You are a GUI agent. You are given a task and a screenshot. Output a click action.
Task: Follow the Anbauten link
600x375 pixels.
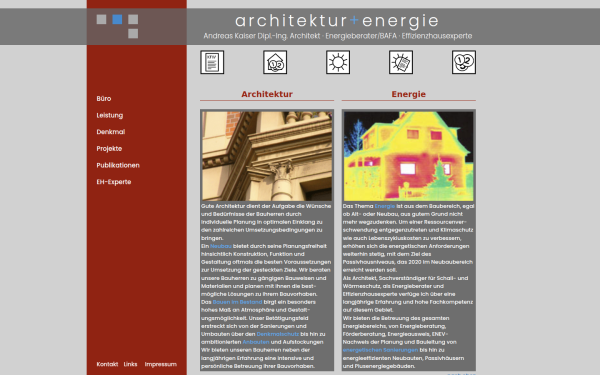(x=256, y=342)
